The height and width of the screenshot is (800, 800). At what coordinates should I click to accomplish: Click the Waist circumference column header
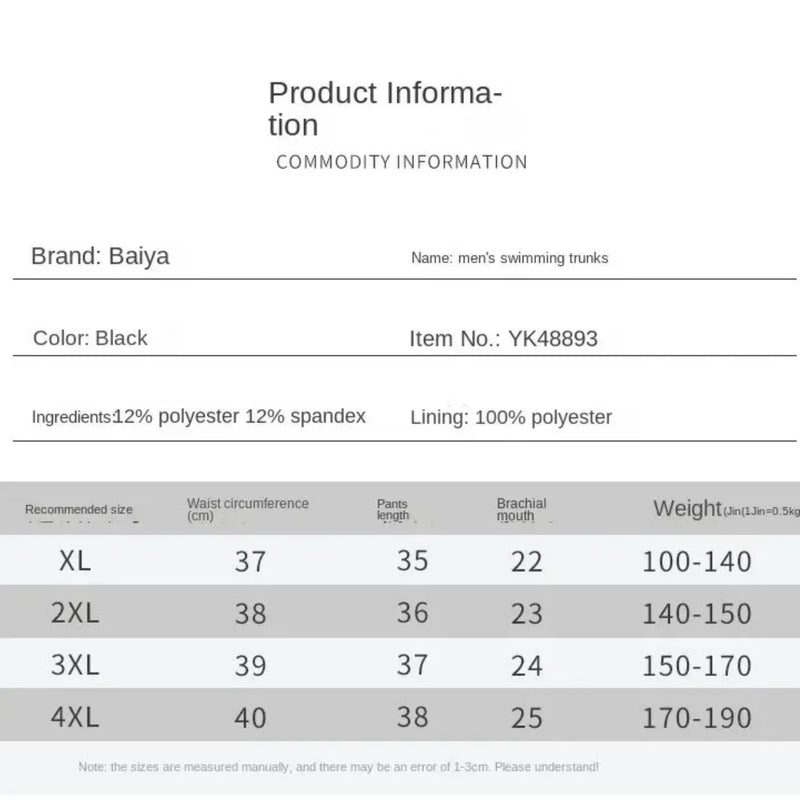click(x=247, y=509)
